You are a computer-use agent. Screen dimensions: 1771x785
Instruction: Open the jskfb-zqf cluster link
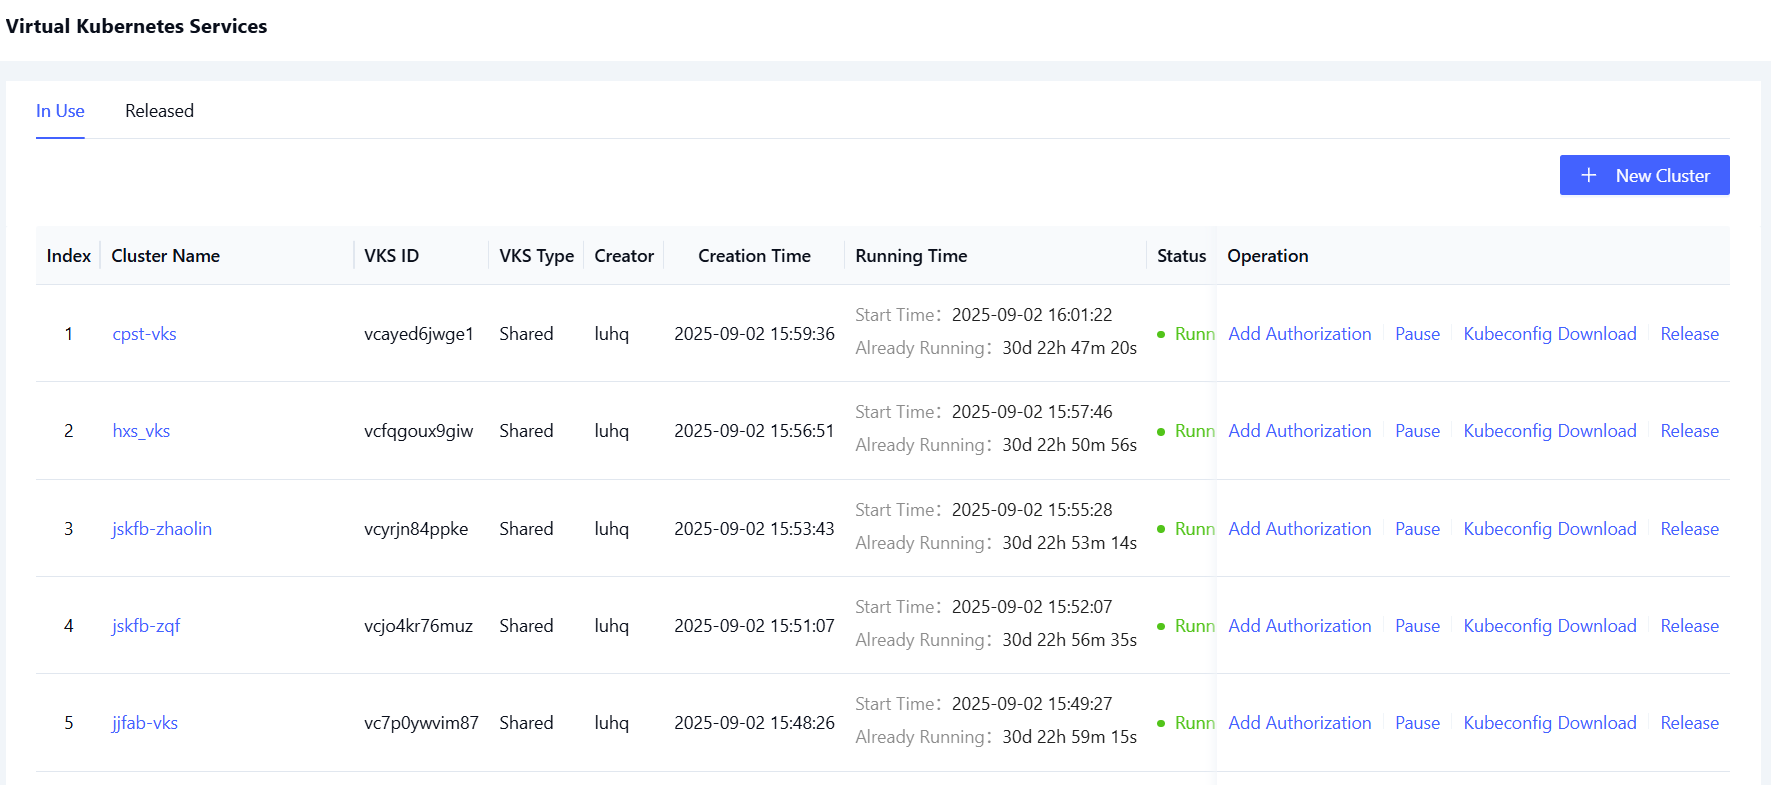(146, 626)
